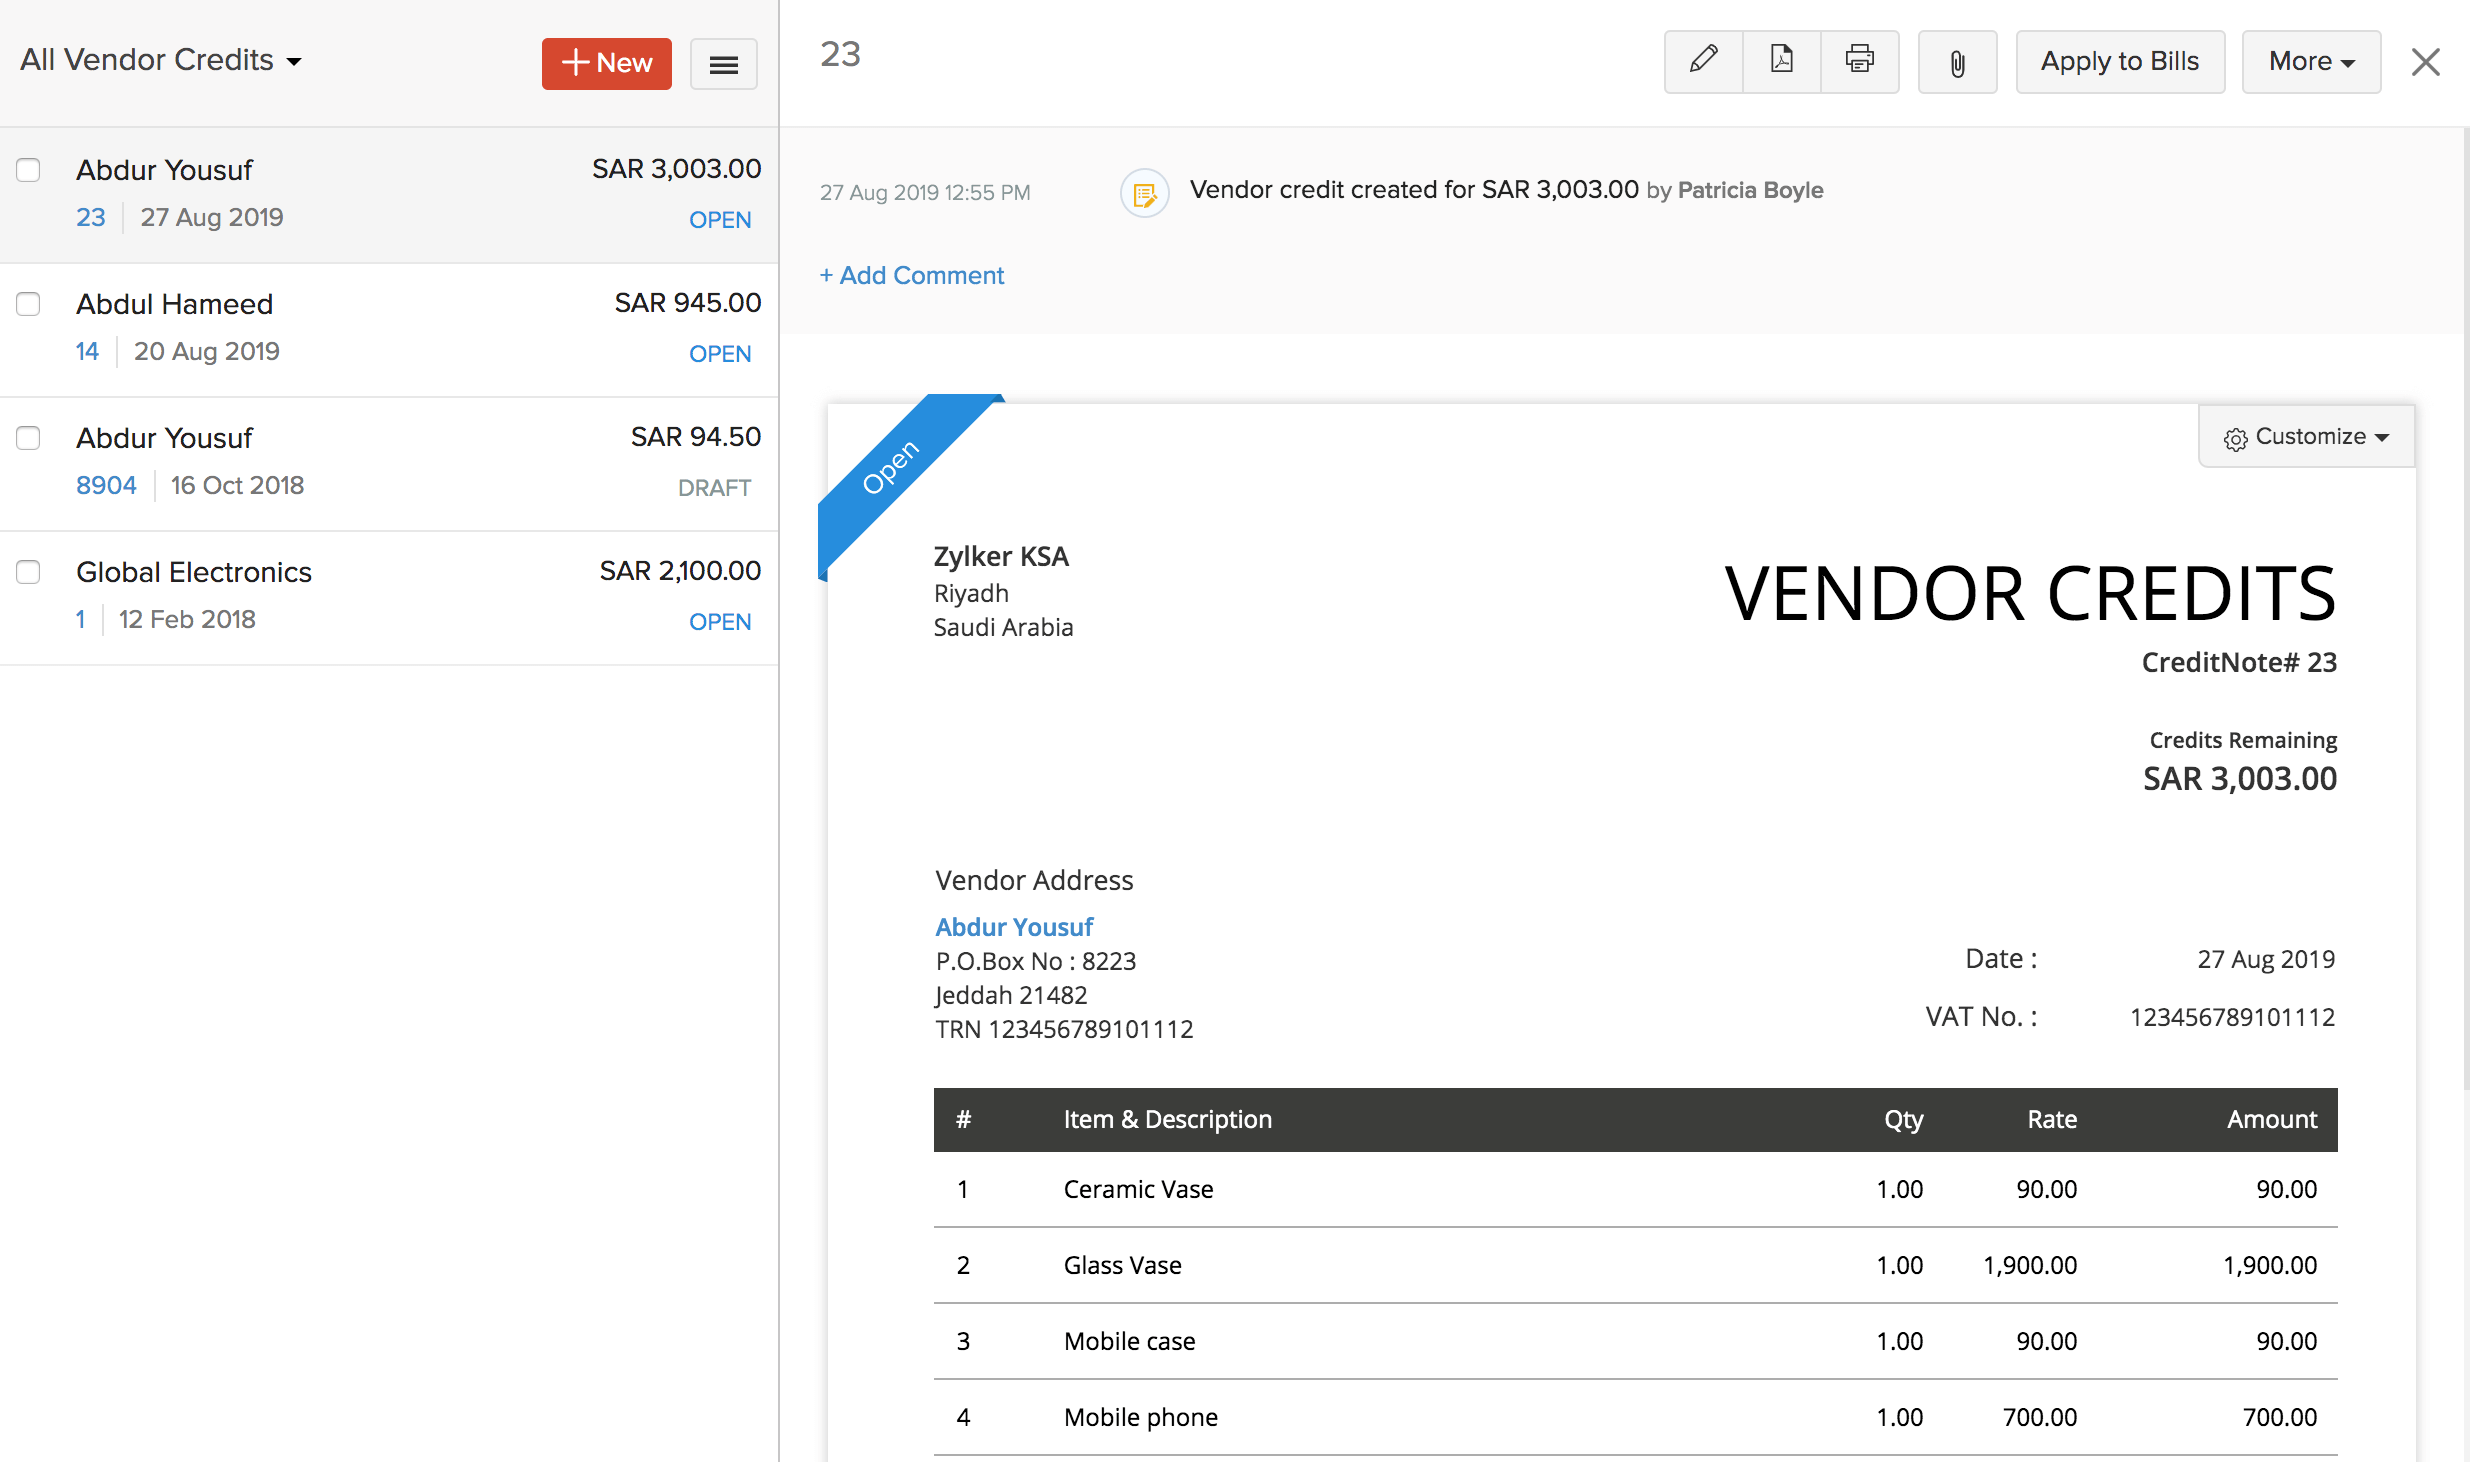Close the vendor credit detail panel
Screen dimensions: 2470x1462
click(x=2425, y=61)
